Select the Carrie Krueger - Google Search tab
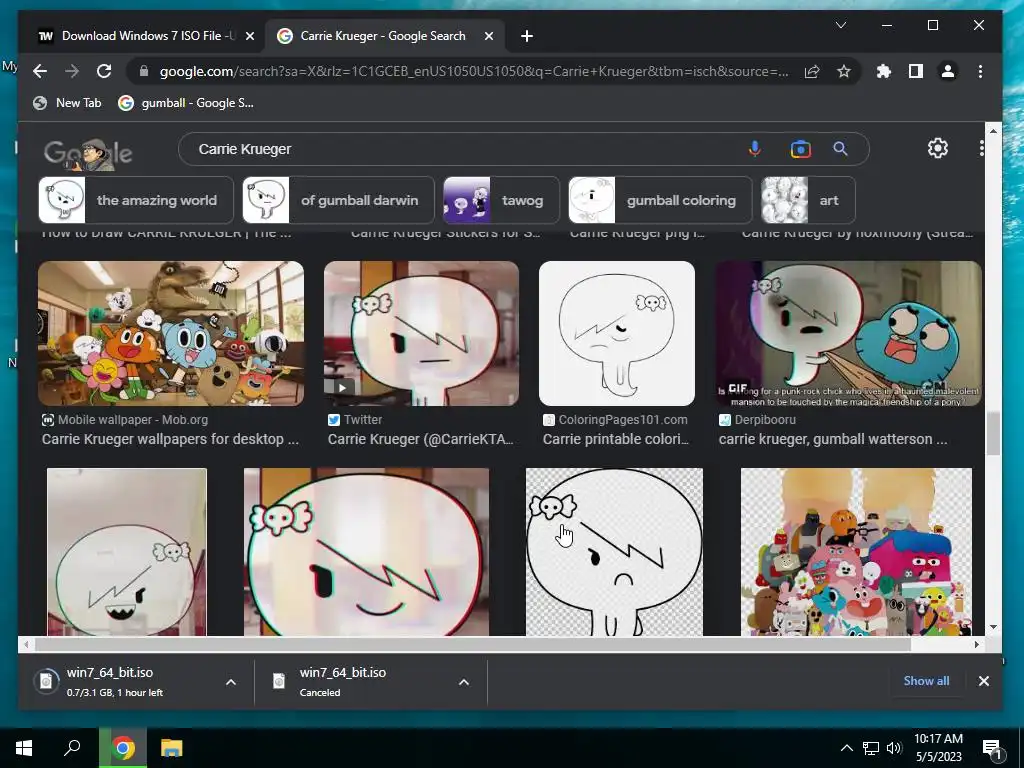Viewport: 1024px width, 768px height. 384,36
